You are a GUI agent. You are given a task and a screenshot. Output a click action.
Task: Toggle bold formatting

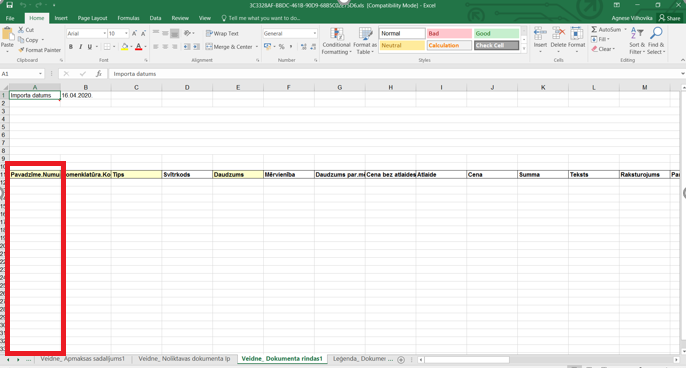pos(71,47)
